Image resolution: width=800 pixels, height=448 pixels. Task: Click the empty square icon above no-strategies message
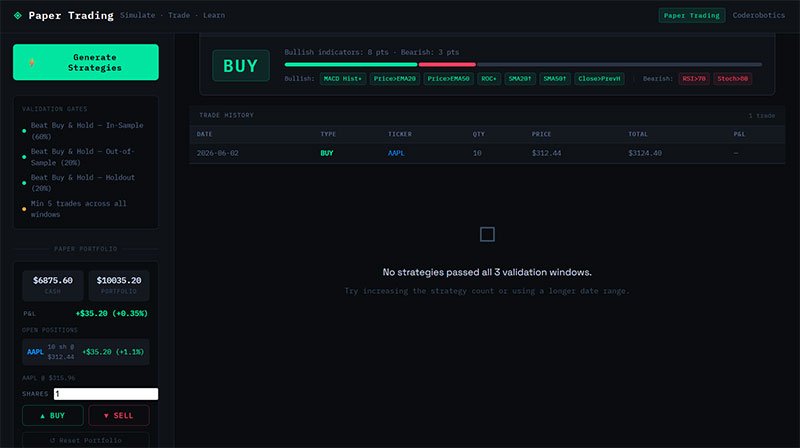pos(487,234)
